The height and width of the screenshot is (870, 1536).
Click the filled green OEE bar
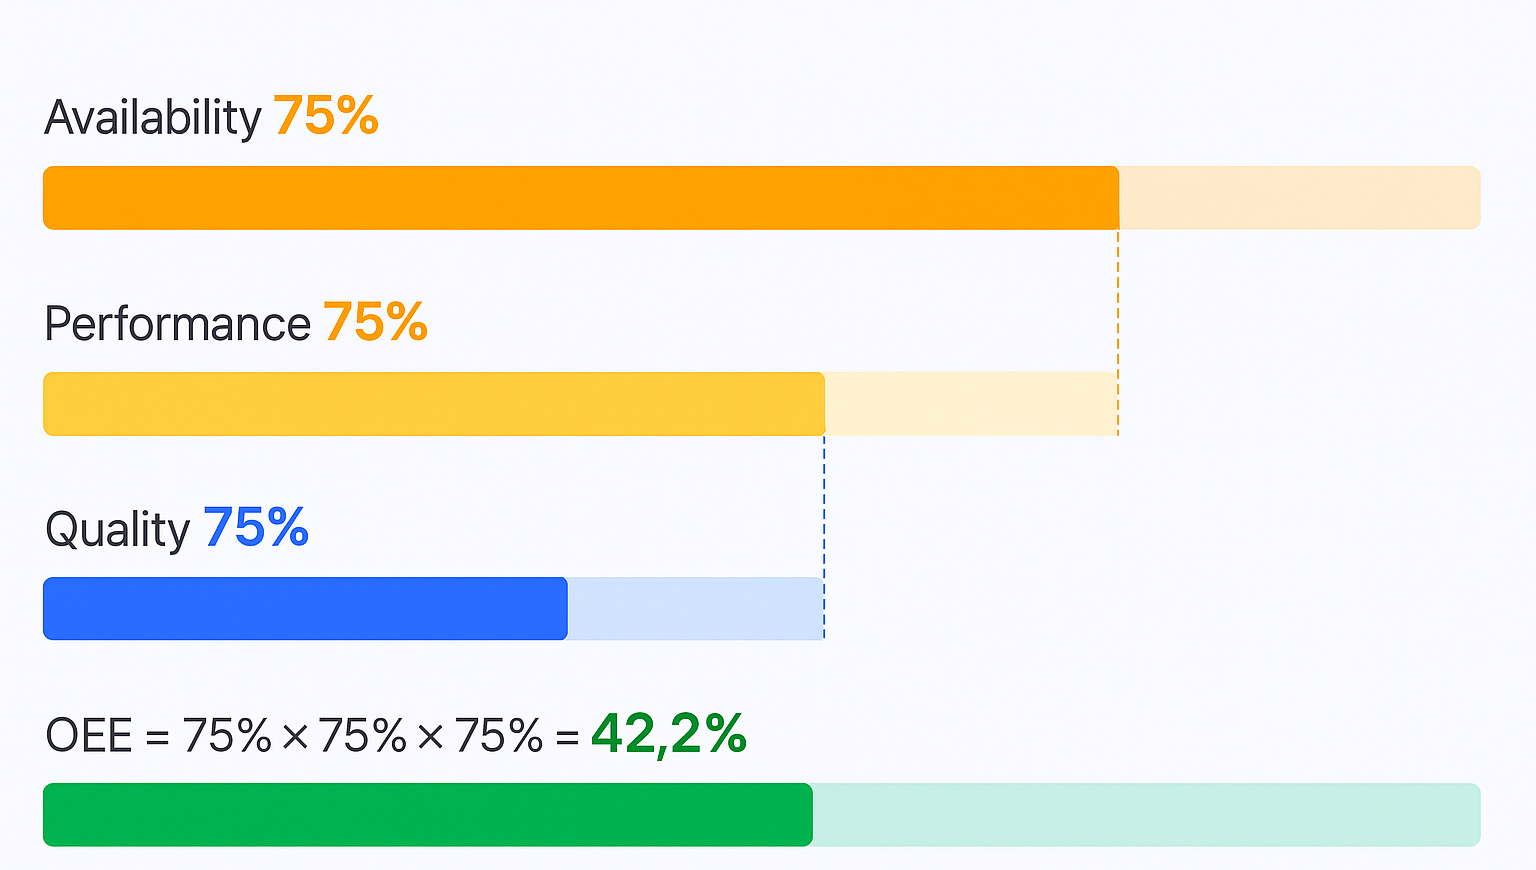pyautogui.click(x=428, y=815)
